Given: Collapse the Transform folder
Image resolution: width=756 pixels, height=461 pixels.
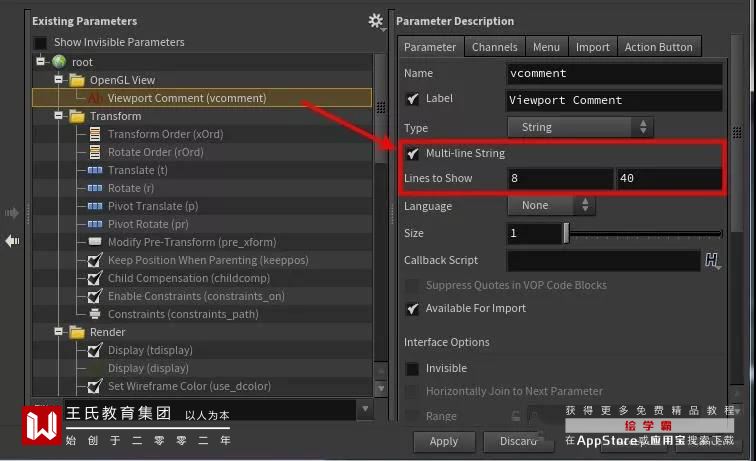Looking at the screenshot, I should (58, 115).
